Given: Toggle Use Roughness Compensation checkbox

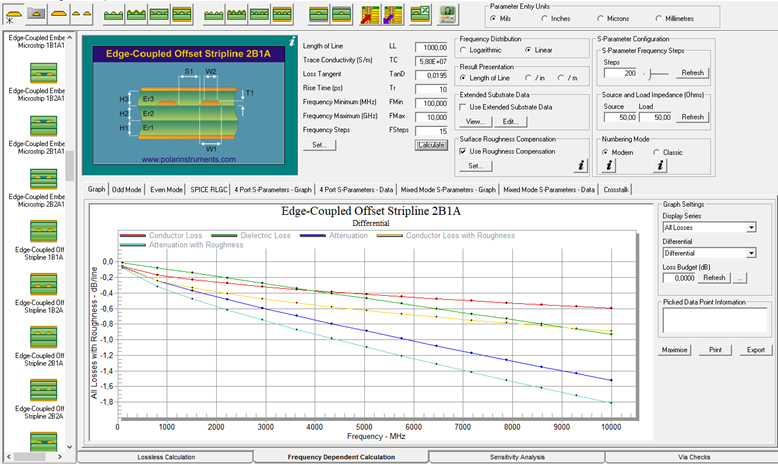Looking at the screenshot, I should [x=462, y=151].
